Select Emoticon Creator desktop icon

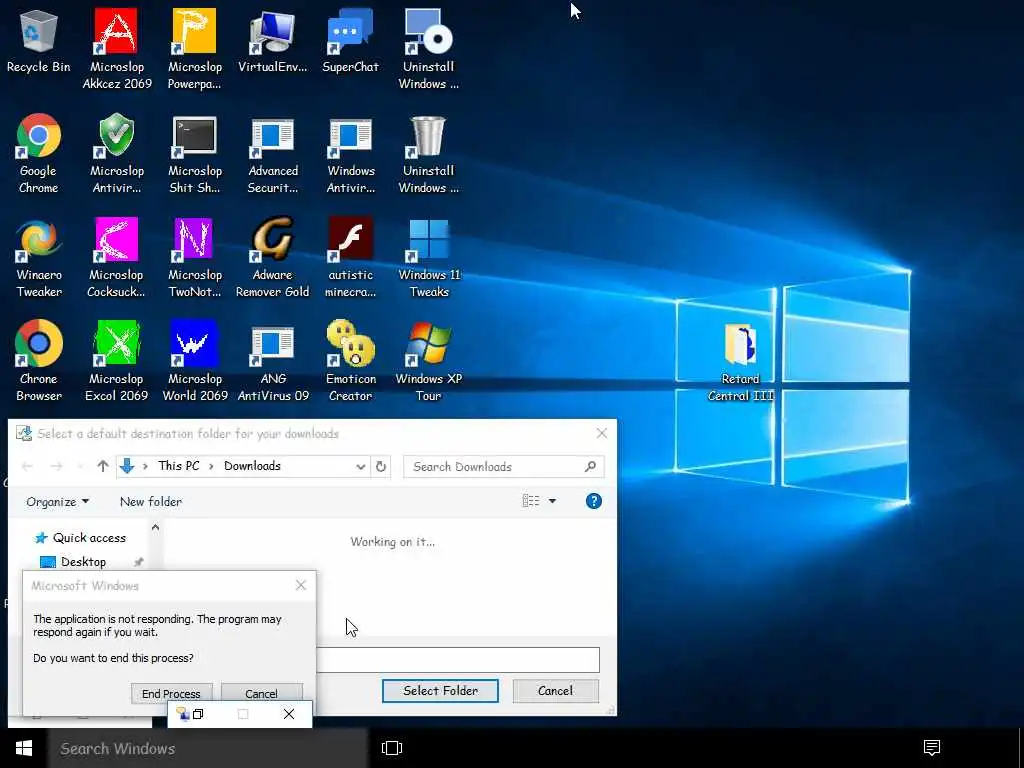tap(351, 361)
